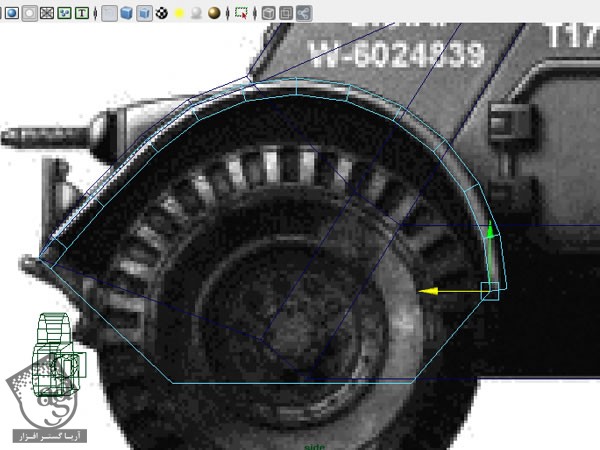Toggle shadows white sphere icon
Screen dimensions: 600x450
click(196, 14)
